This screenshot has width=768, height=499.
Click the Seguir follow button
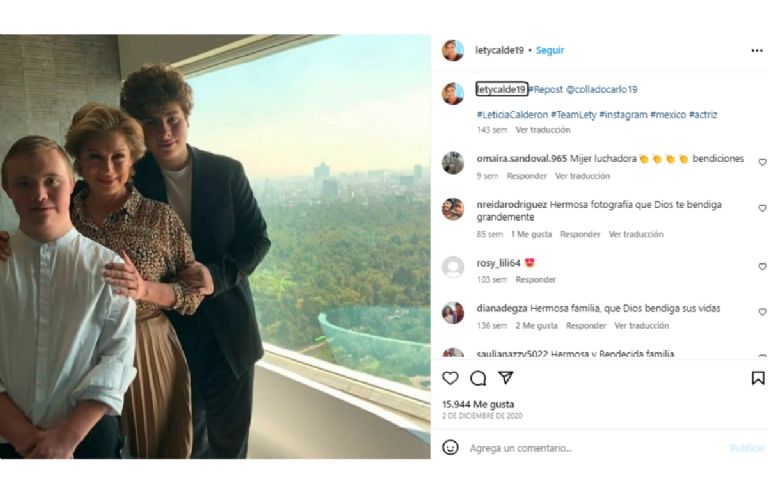point(550,50)
